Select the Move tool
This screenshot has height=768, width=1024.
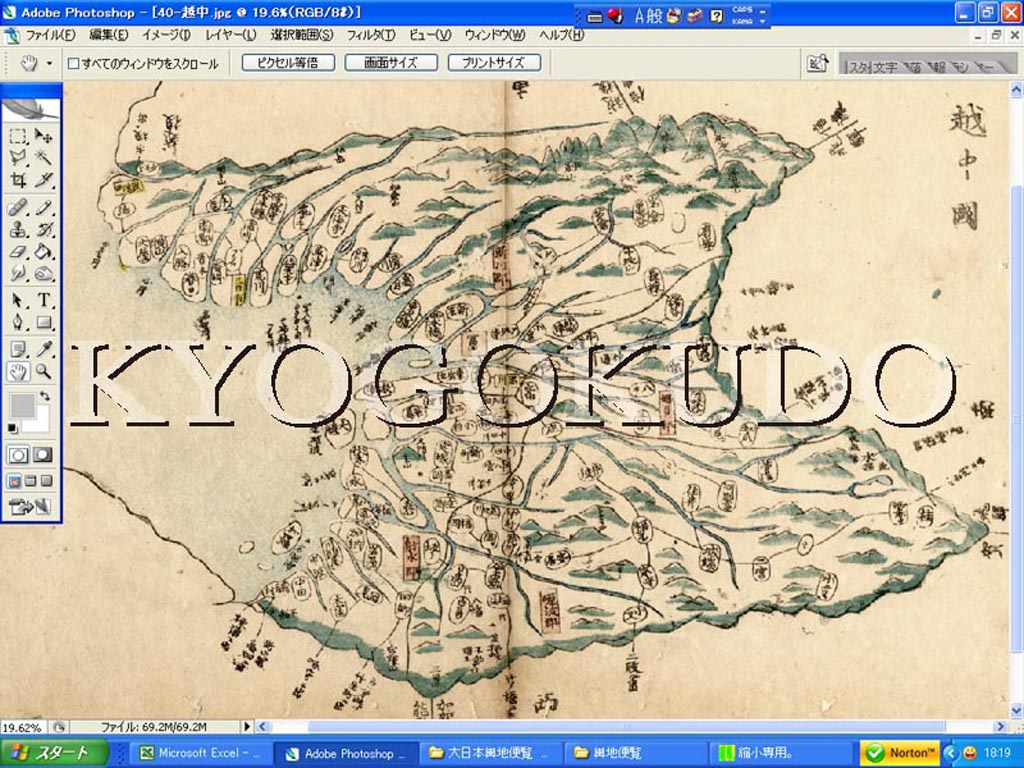point(43,136)
